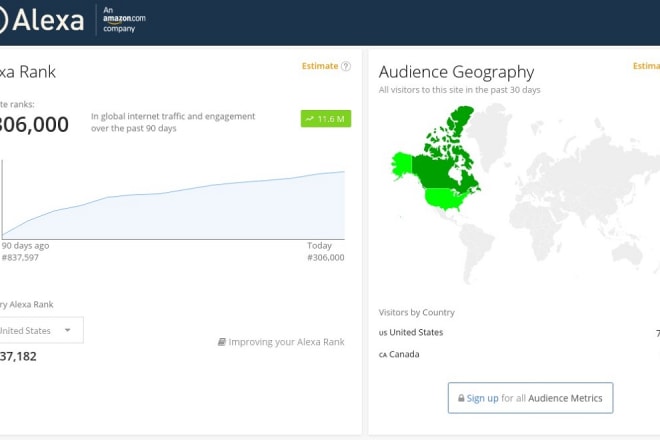Click the Alexa logo in the header
660x440 pixels.
click(x=42, y=20)
